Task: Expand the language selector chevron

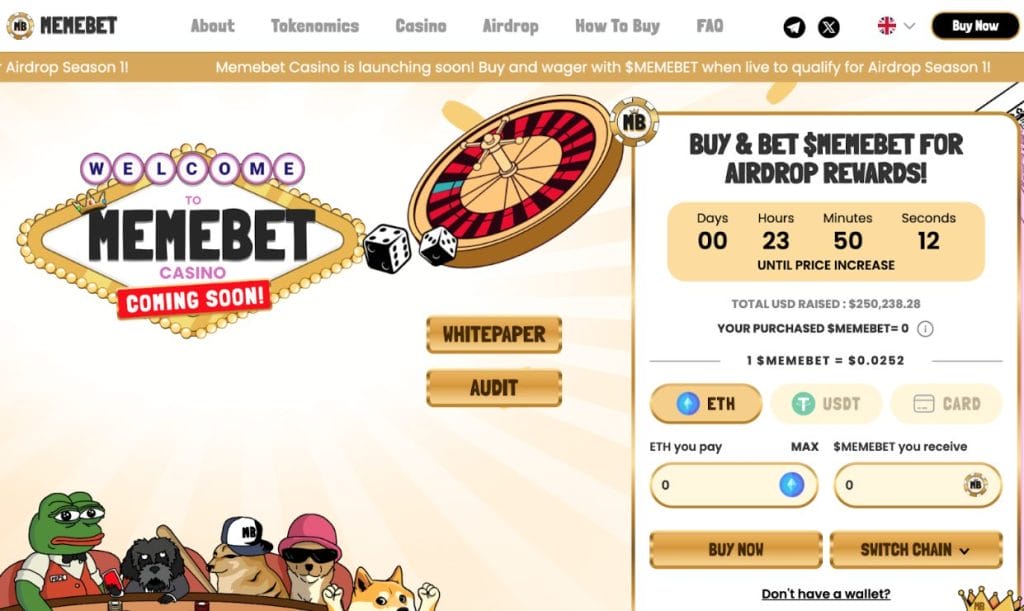Action: pyautogui.click(x=909, y=26)
